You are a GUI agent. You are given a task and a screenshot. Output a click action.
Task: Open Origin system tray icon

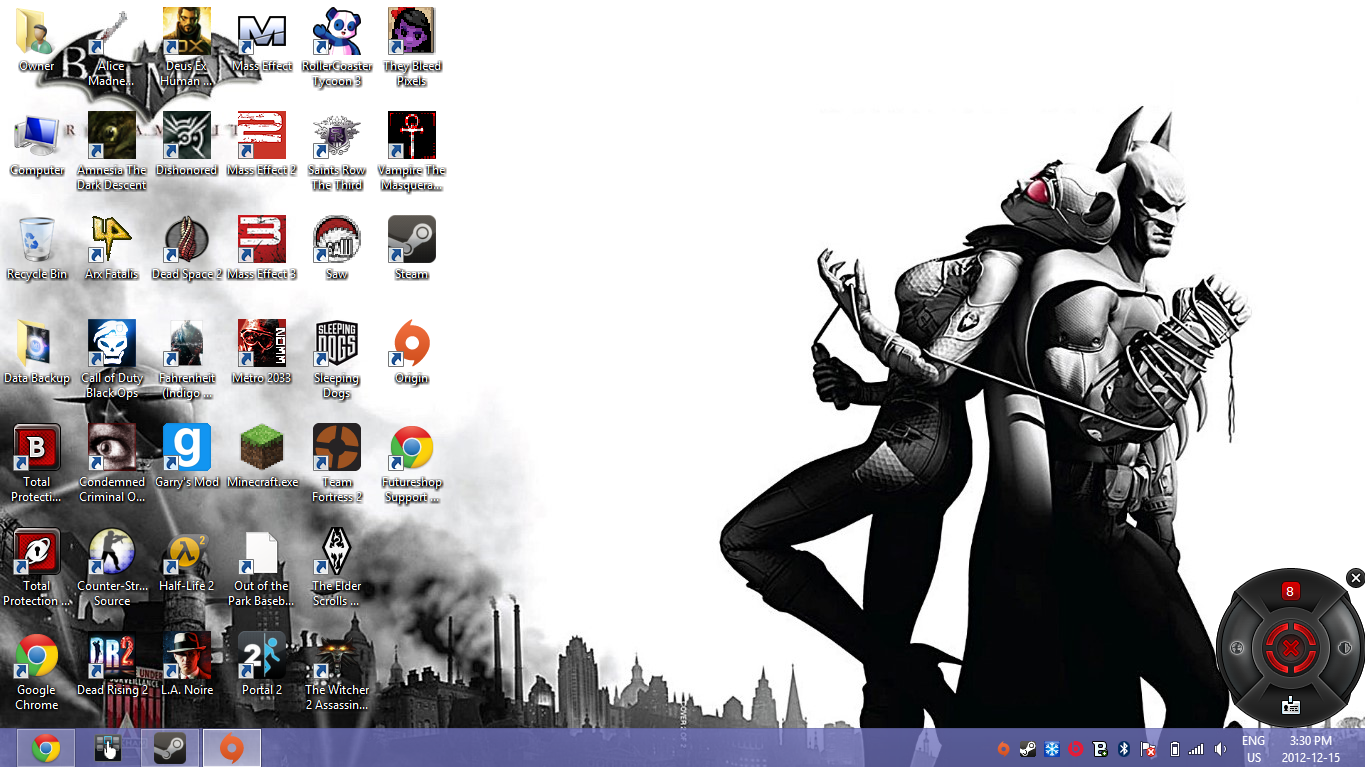pyautogui.click(x=1003, y=748)
